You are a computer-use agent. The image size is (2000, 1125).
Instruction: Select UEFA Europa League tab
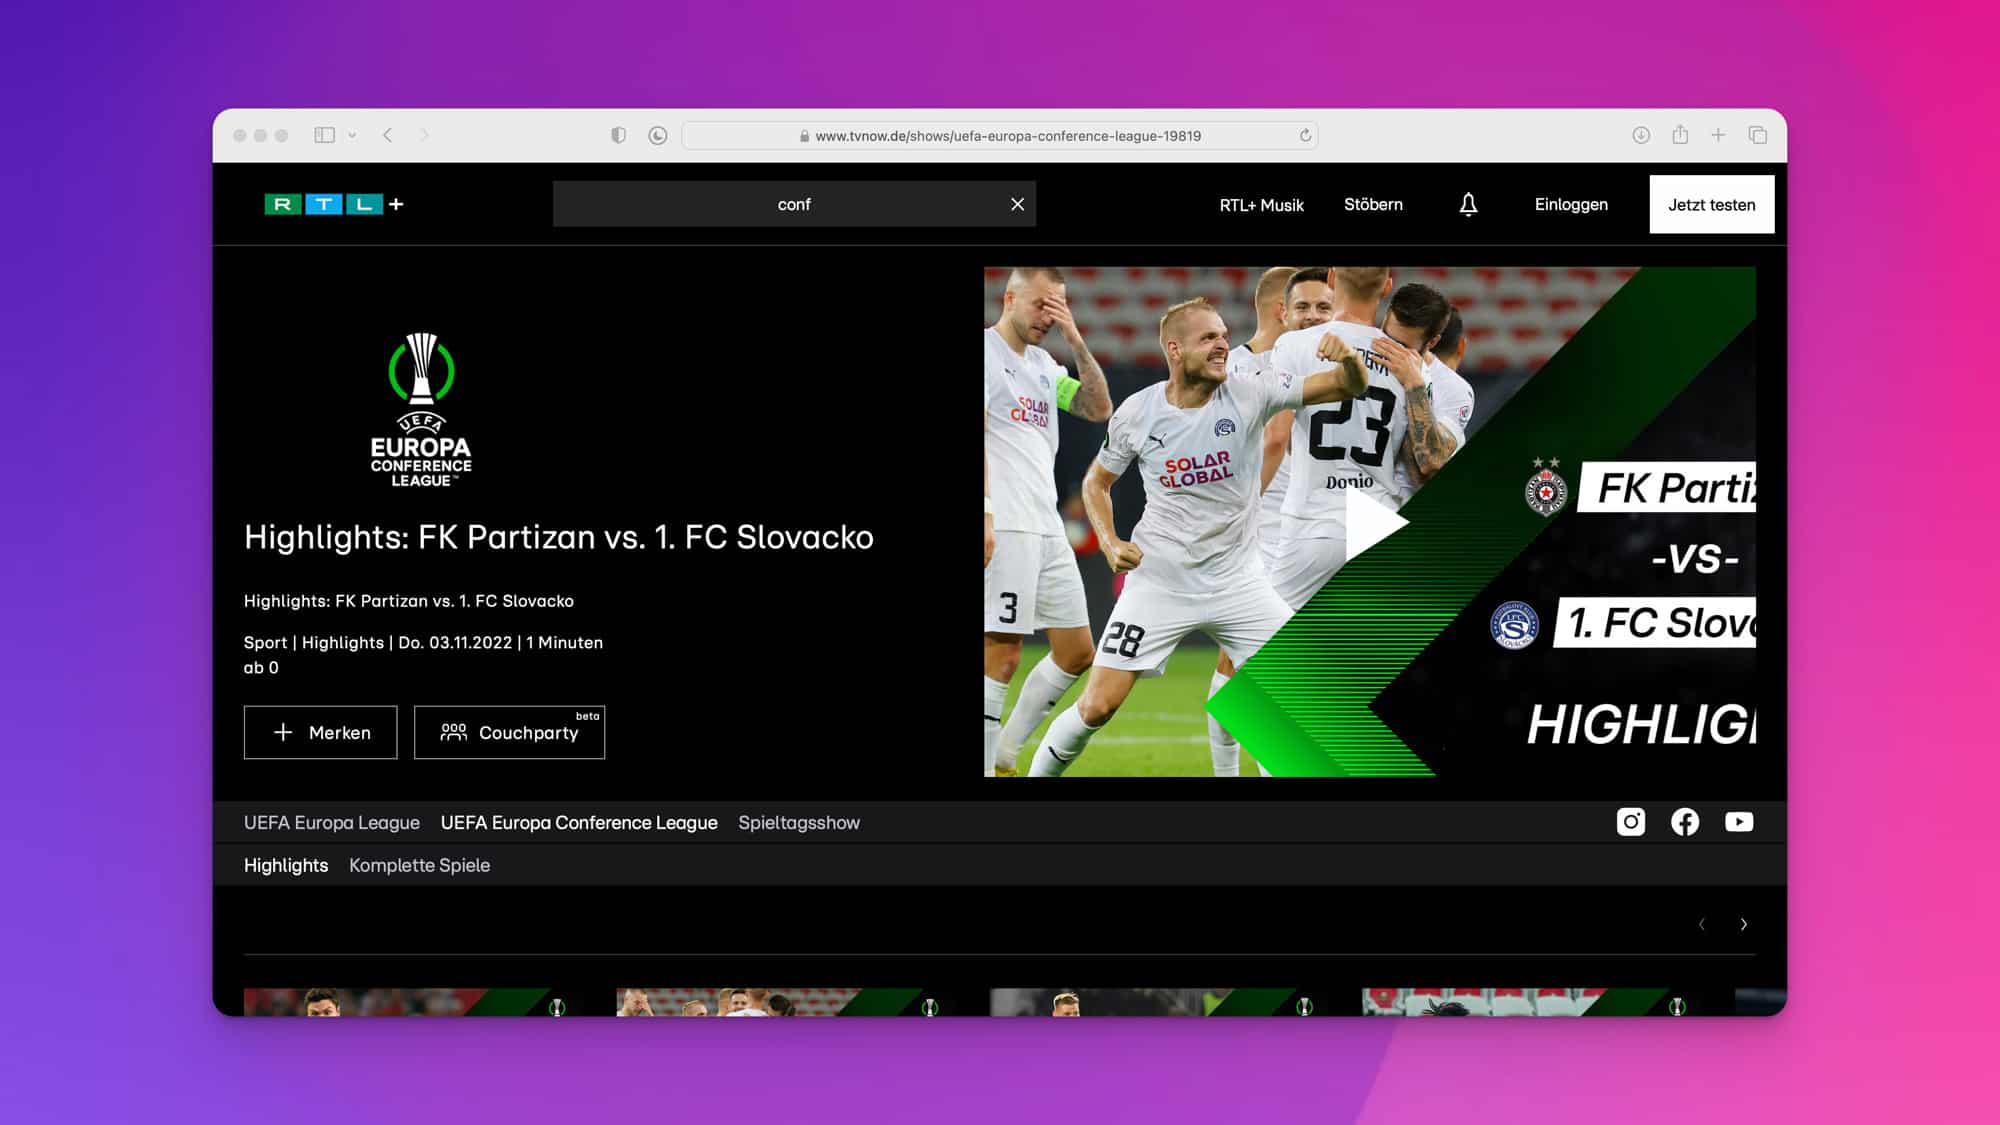tap(332, 822)
